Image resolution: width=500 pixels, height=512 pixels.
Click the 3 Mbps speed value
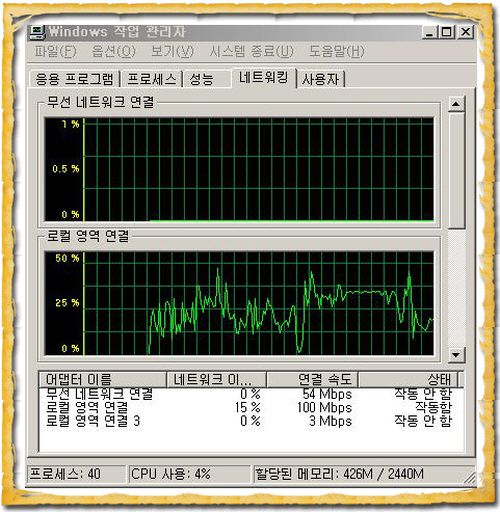point(330,421)
